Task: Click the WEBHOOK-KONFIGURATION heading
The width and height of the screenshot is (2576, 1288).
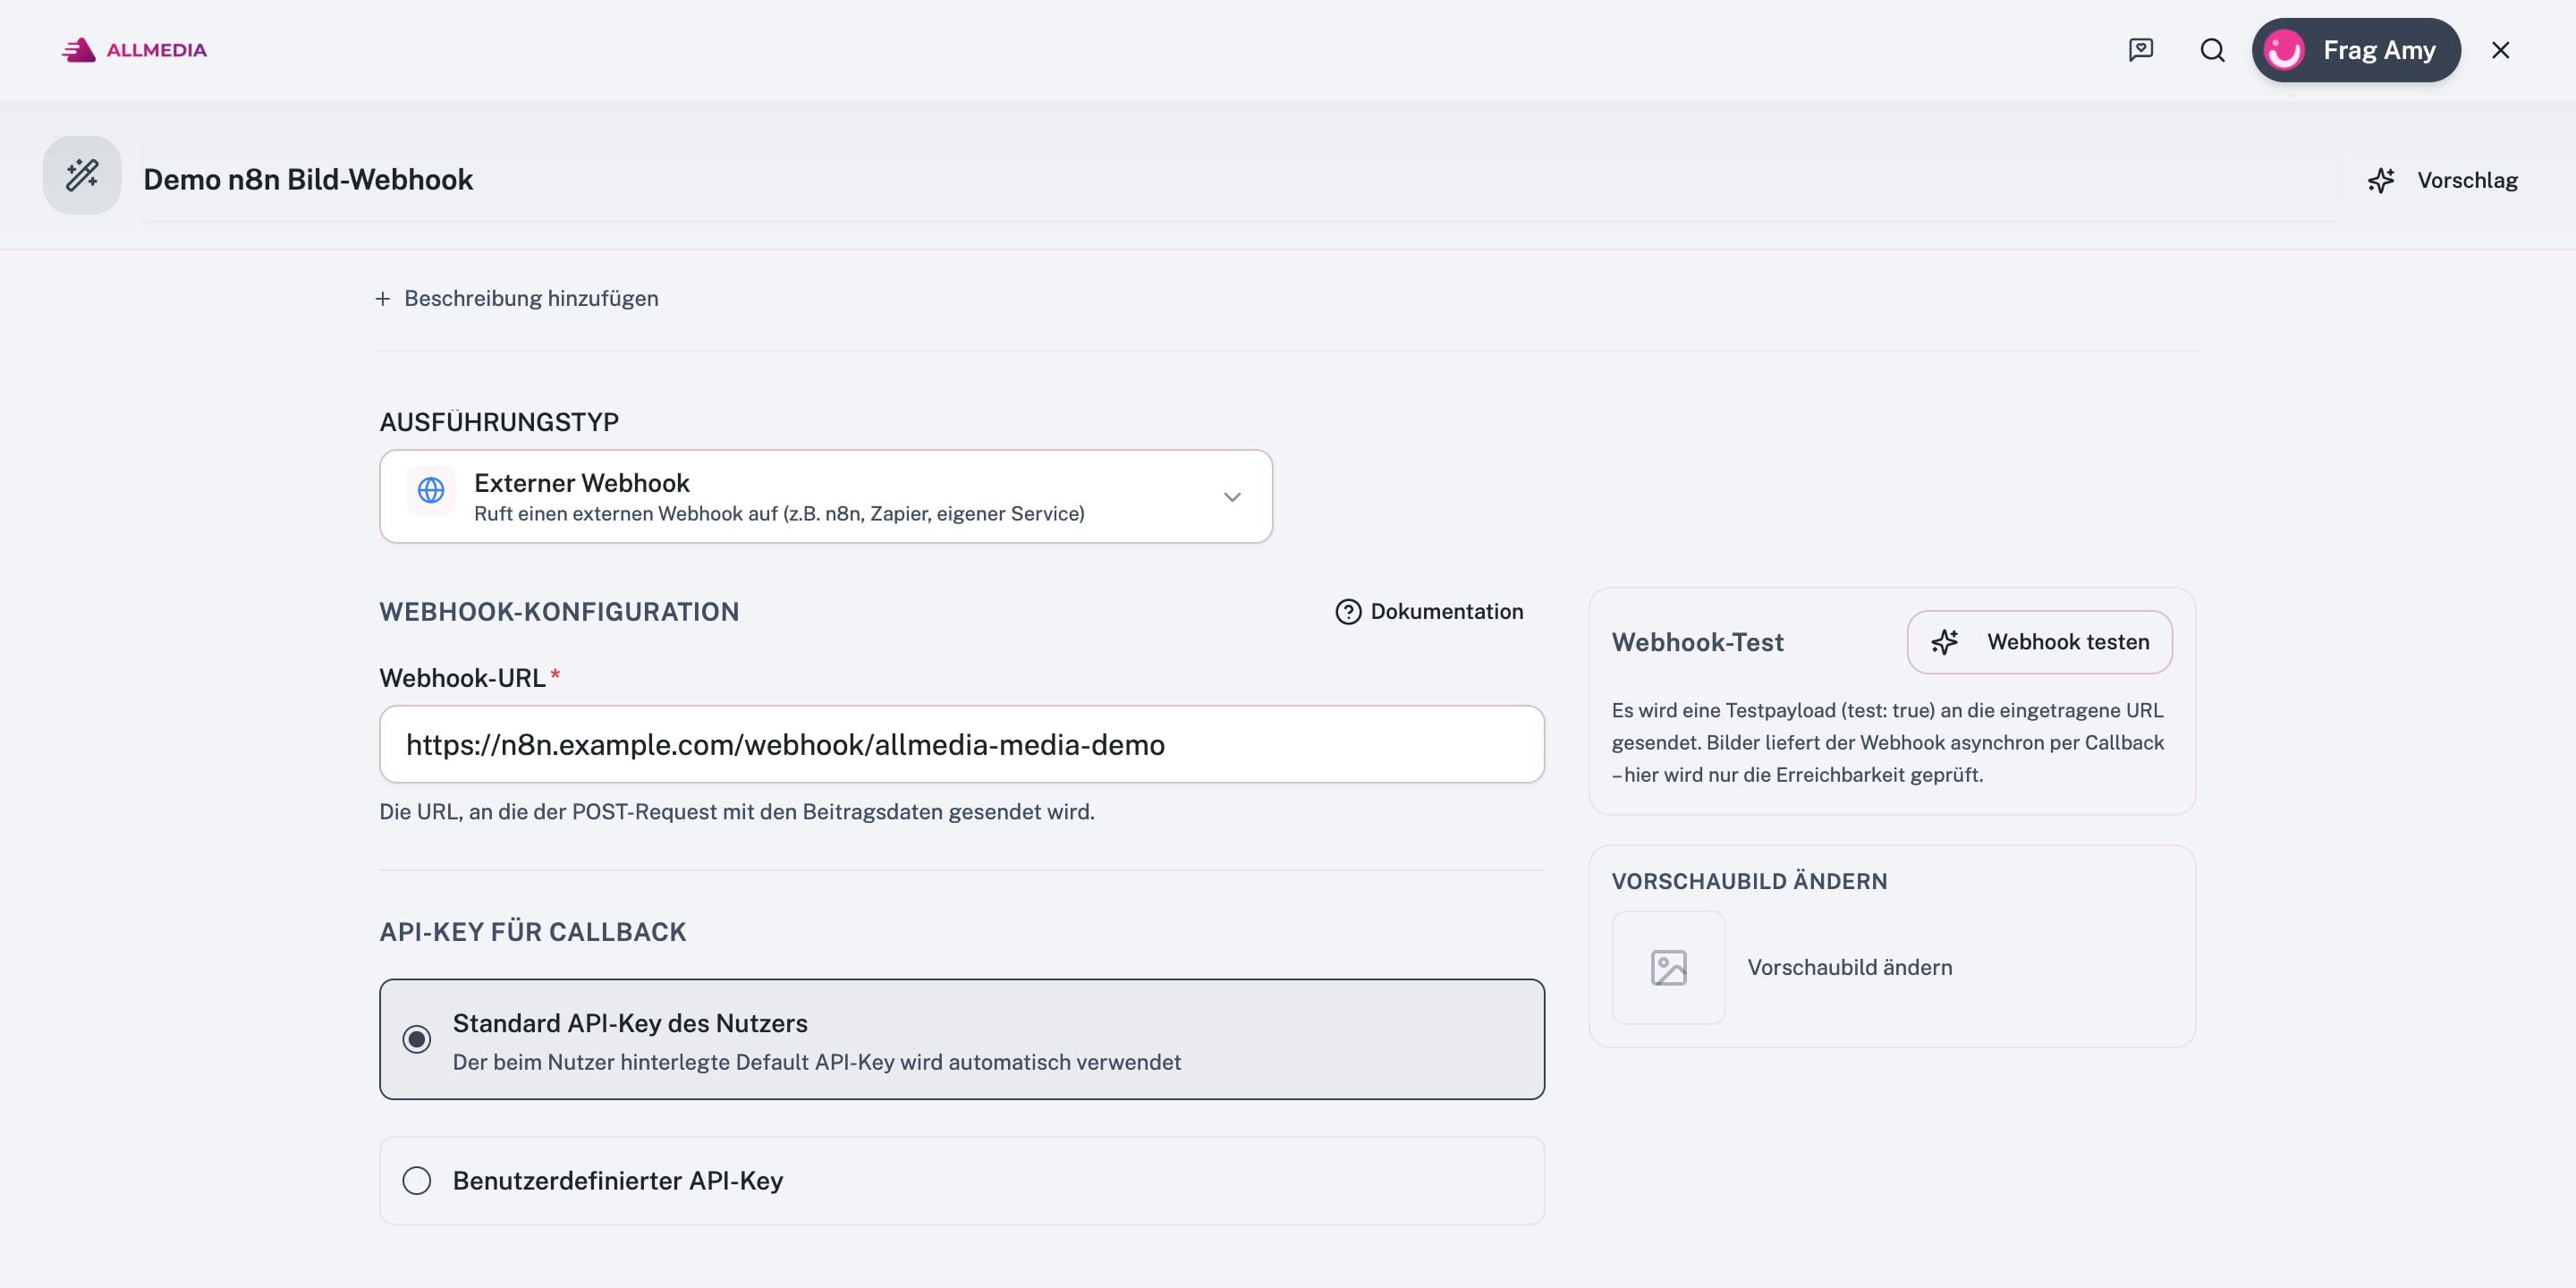Action: (559, 612)
